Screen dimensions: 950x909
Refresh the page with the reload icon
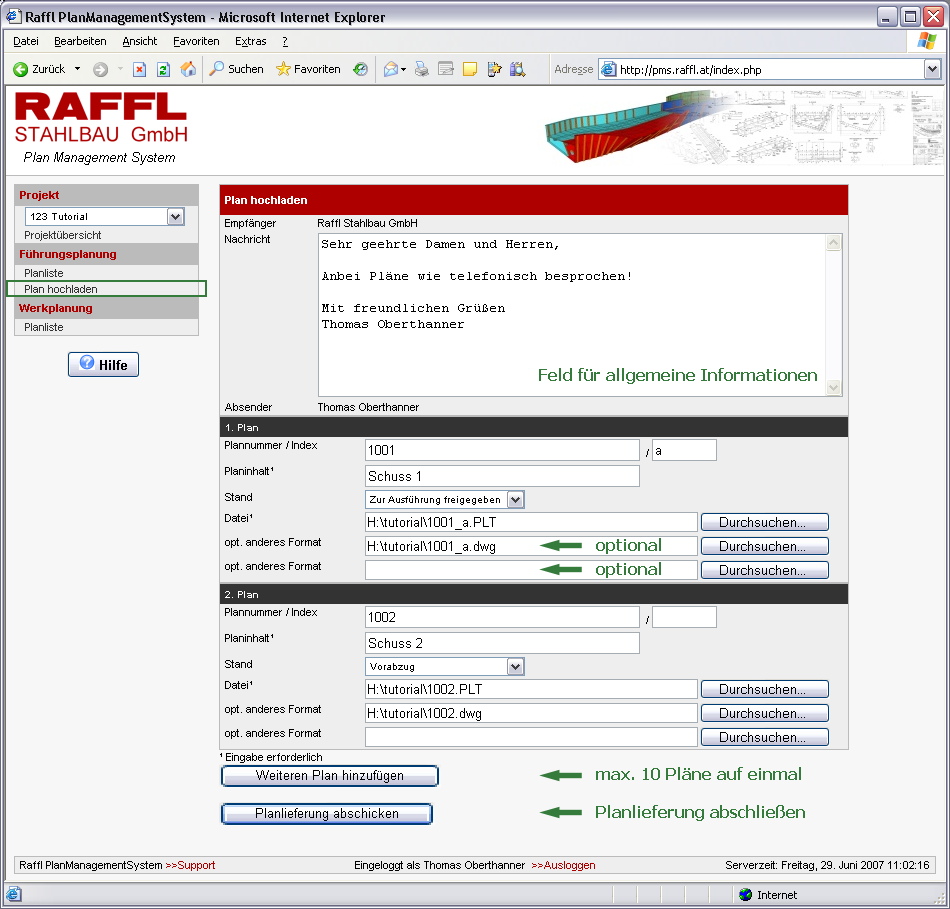[164, 69]
